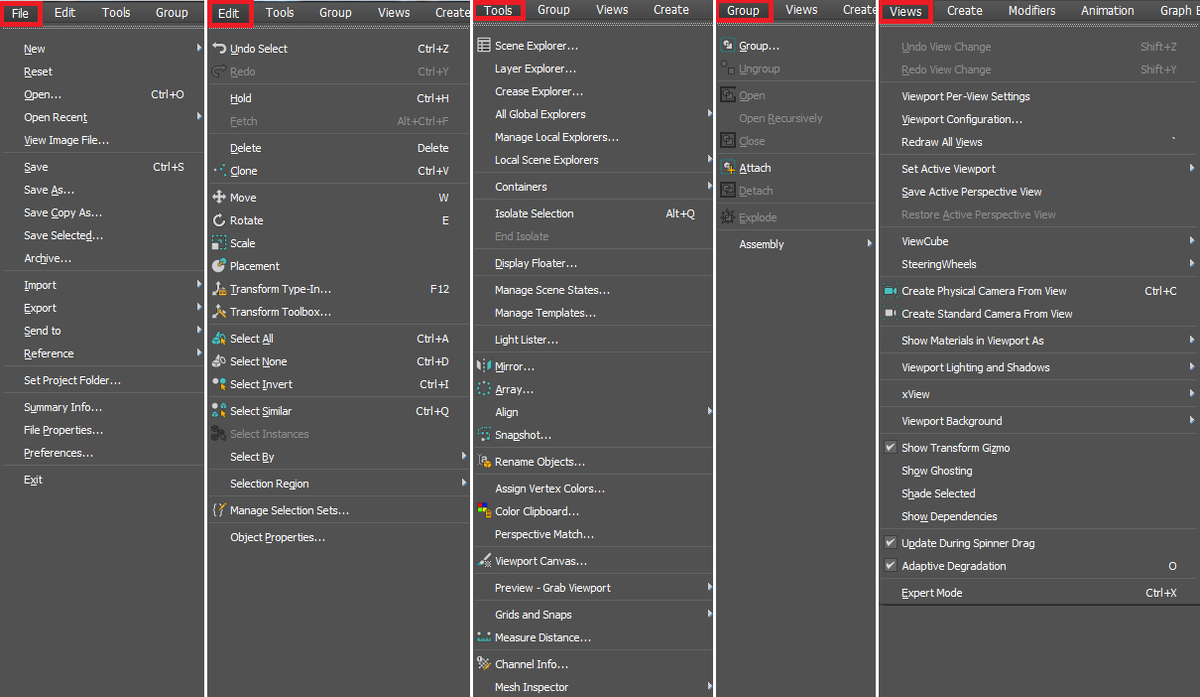Screen dimensions: 1200x697
Task: Expand the Open Recent submenu
Action: pos(200,117)
